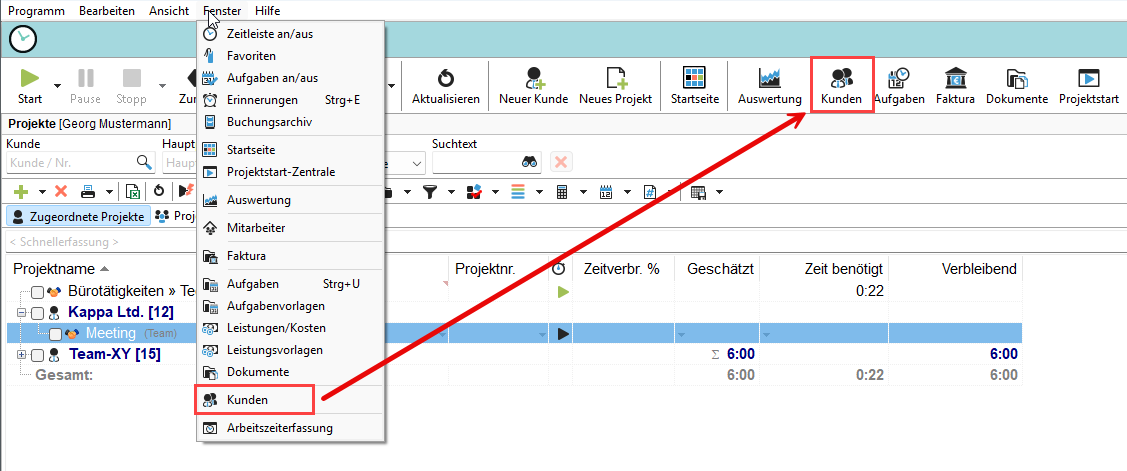Click the Neuer Kunde toolbar icon
Viewport: 1127px width, 471px height.
533,85
